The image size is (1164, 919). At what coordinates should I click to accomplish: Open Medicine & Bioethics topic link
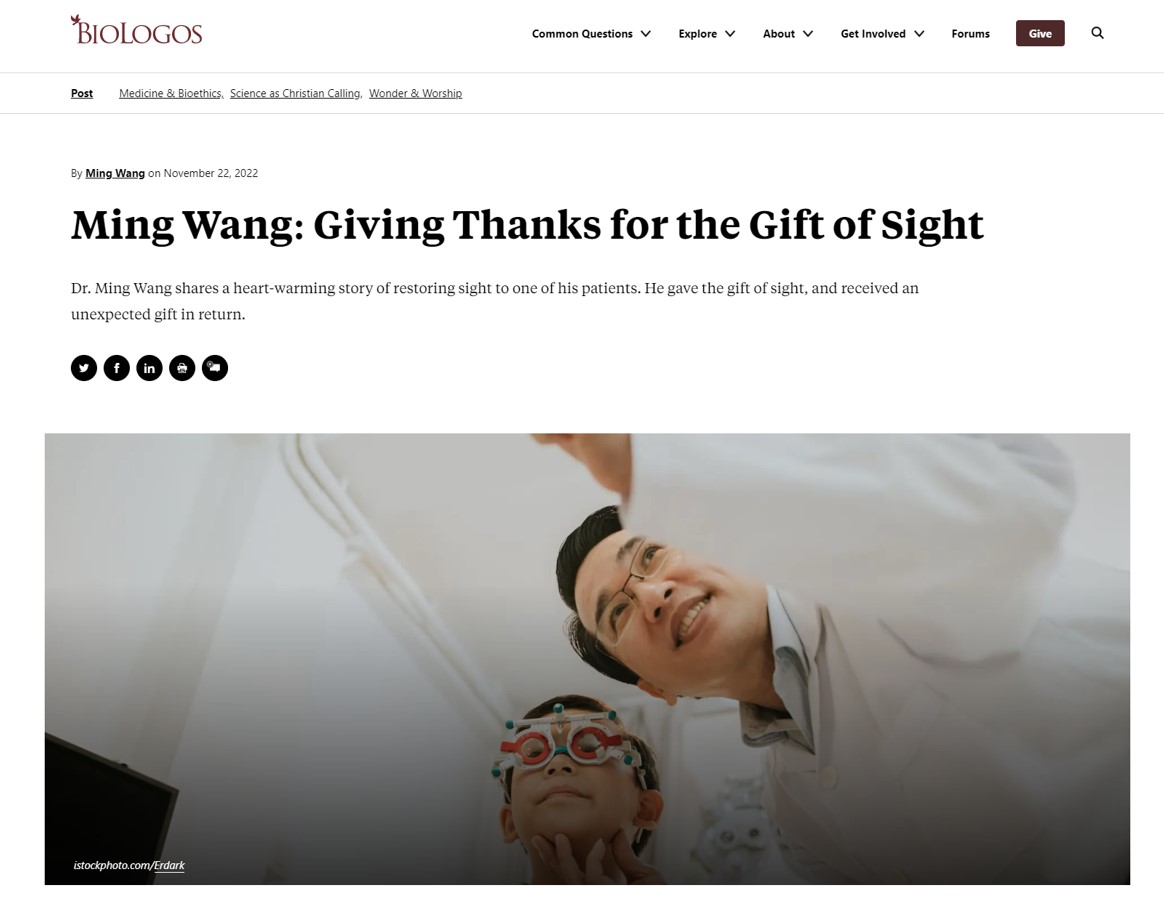click(171, 94)
